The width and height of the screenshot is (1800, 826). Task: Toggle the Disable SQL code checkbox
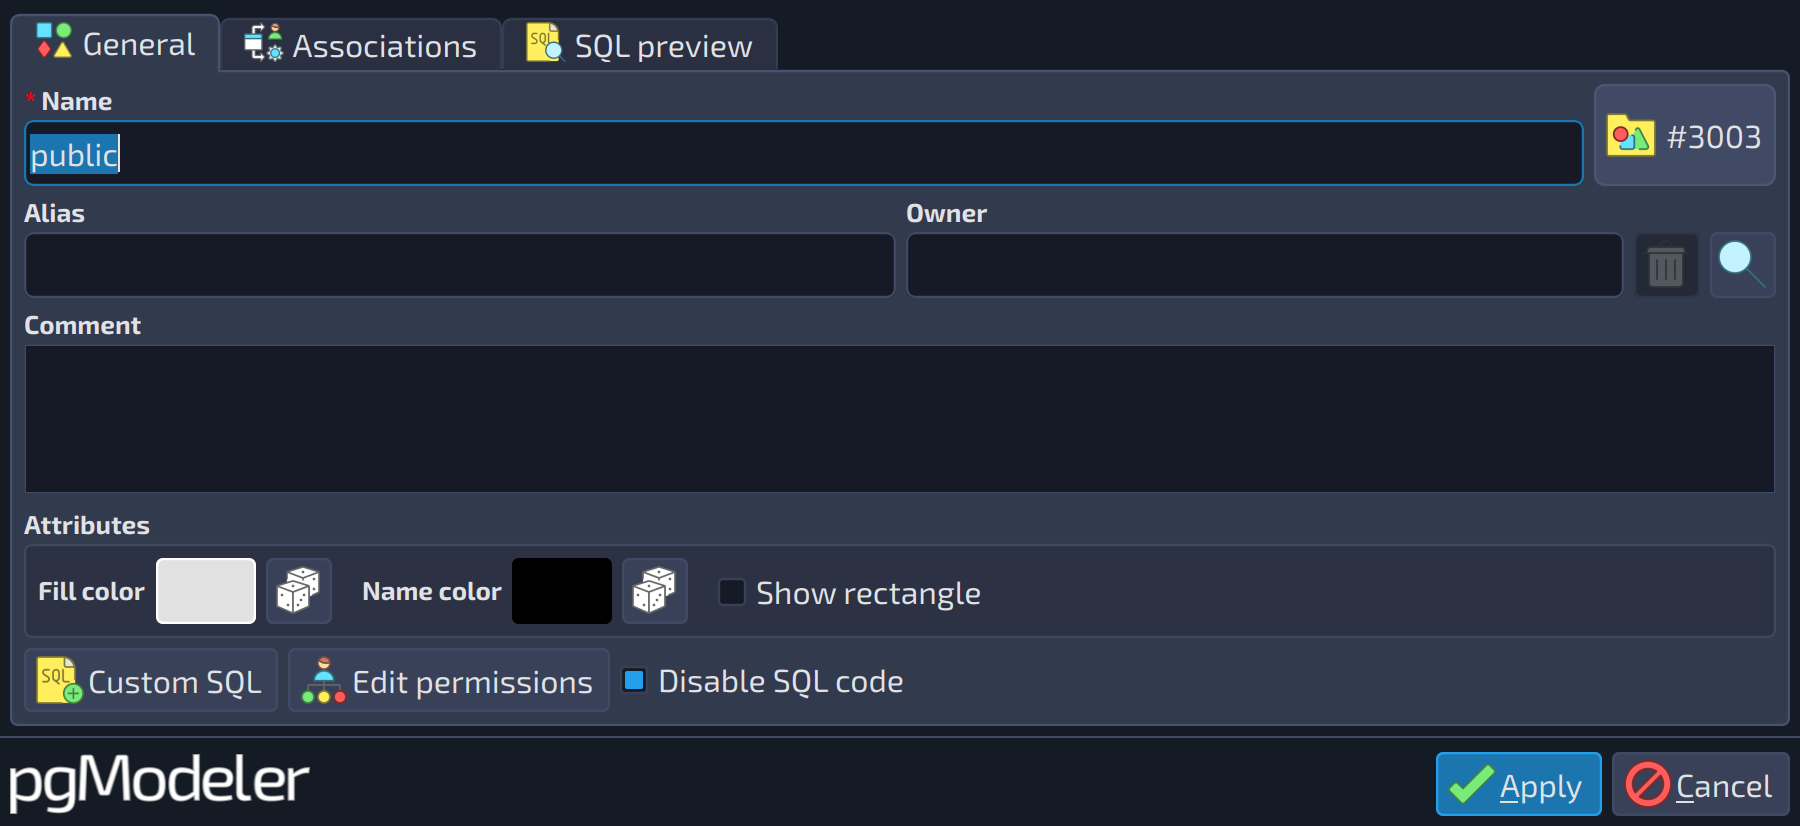coord(634,680)
